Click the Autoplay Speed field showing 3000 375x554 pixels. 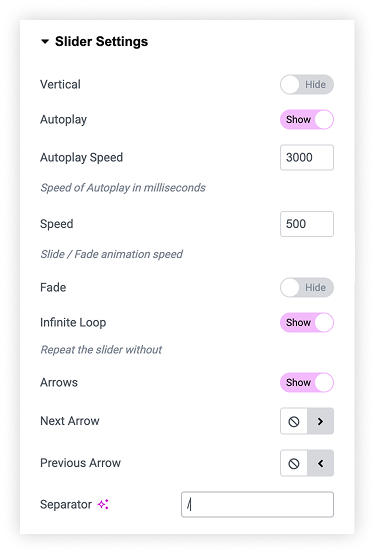point(307,157)
